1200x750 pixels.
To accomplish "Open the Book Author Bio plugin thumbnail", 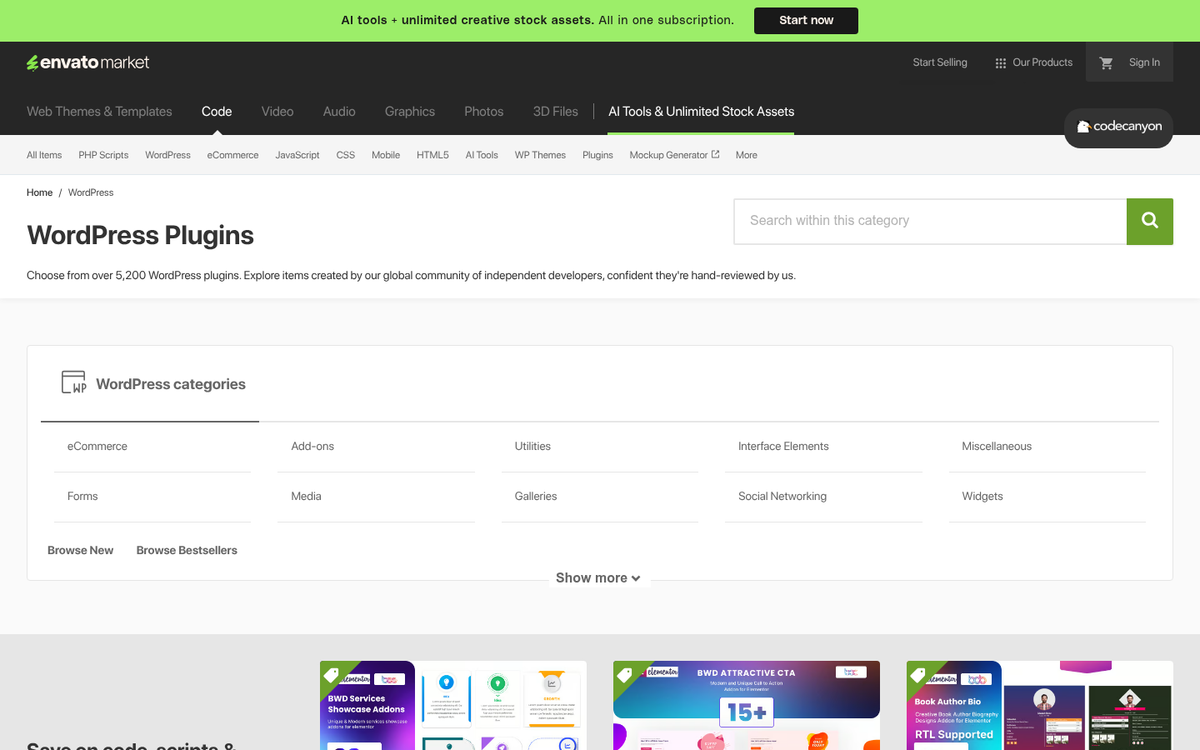I will (x=1039, y=706).
